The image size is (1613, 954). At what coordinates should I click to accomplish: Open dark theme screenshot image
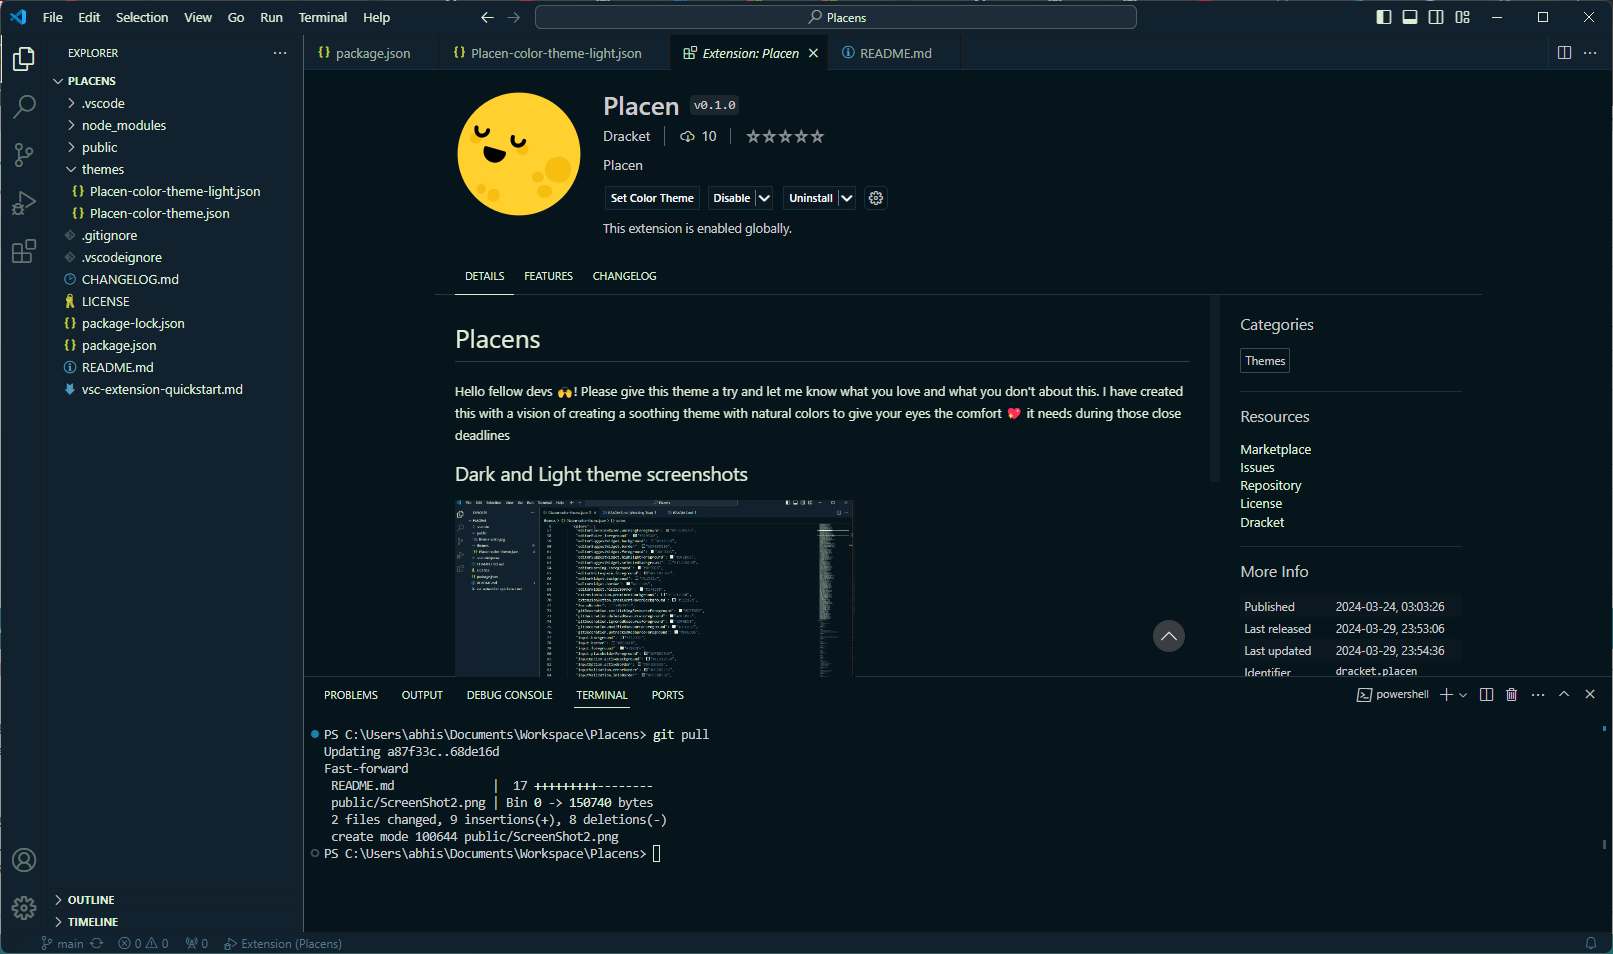tap(654, 589)
